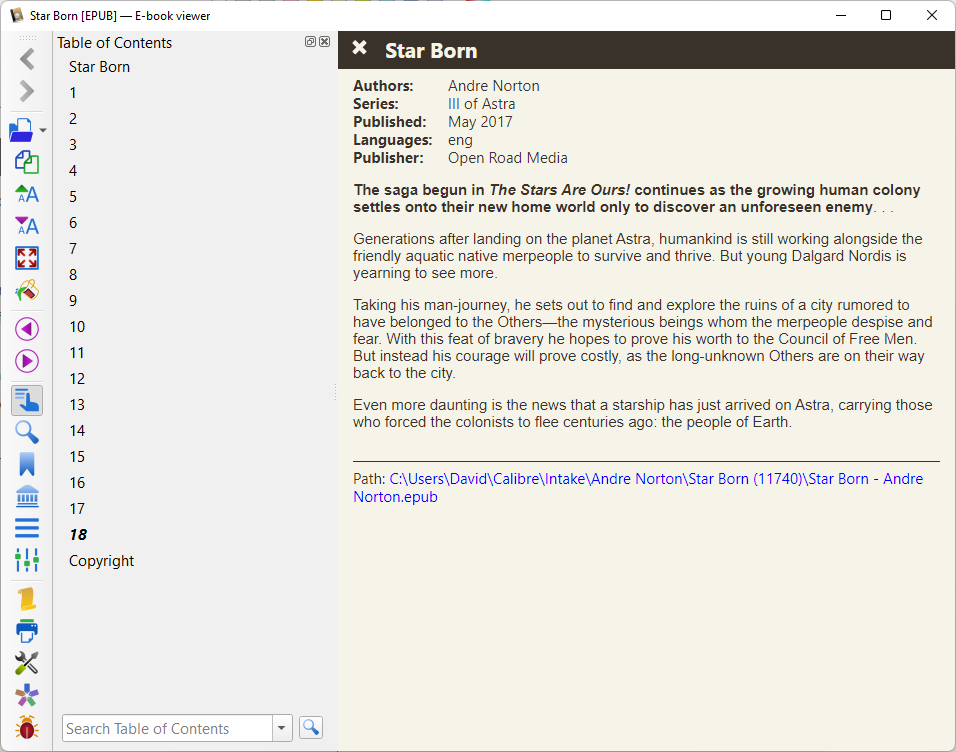Increase font size with the larger A icon
Screen dimensions: 956x752
[x=27, y=194]
